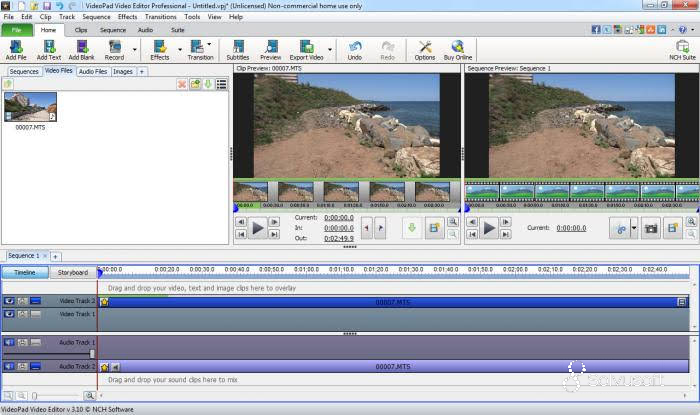The height and width of the screenshot is (415, 700).
Task: Select the Audio Files bin tab
Action: pos(93,71)
